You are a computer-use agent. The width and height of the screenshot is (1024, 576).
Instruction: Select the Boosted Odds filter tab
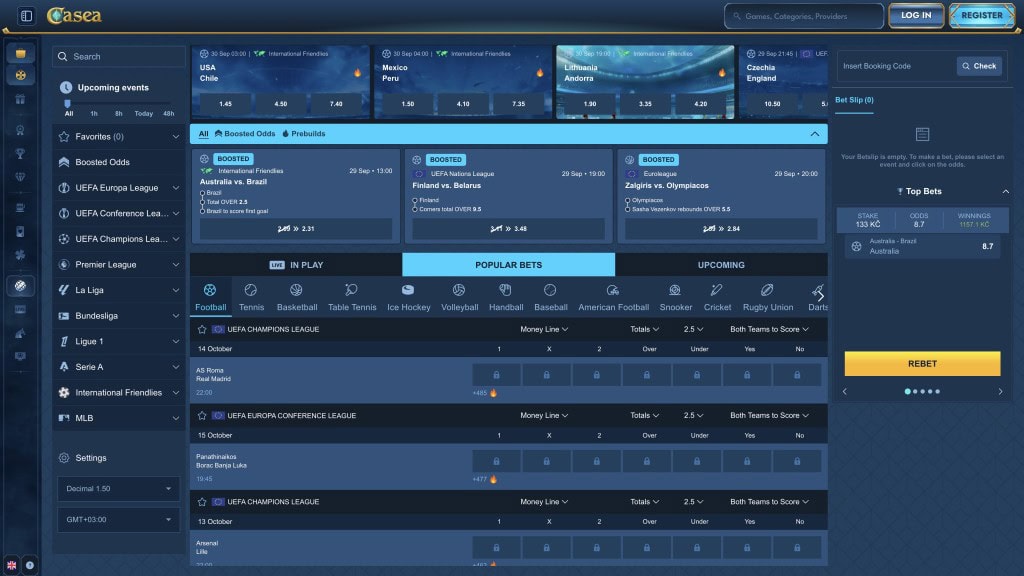point(245,134)
